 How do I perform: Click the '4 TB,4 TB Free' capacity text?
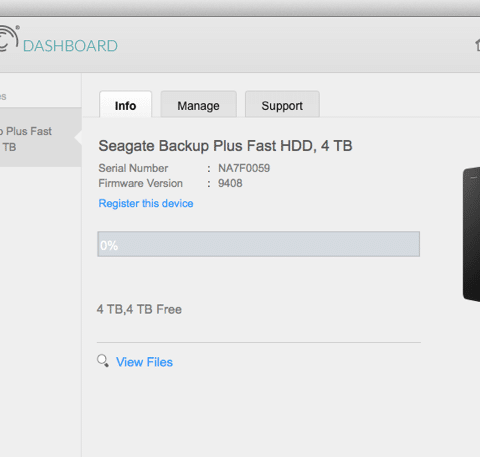click(139, 309)
